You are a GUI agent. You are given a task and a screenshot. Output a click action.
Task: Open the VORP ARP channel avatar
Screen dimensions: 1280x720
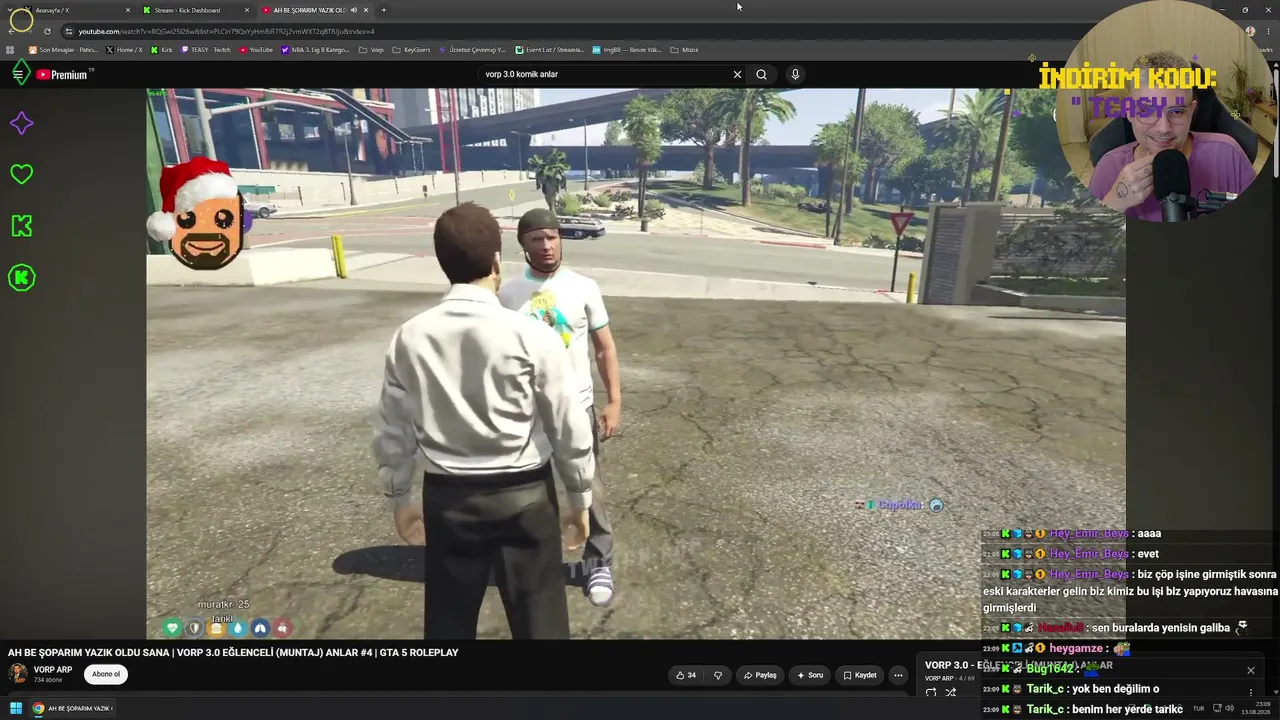18,674
